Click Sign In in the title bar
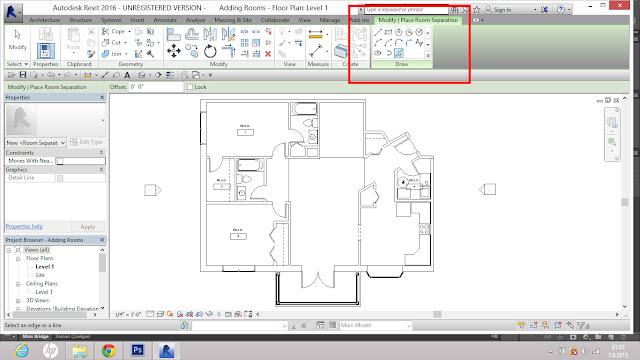This screenshot has height=360, width=640. (x=502, y=9)
